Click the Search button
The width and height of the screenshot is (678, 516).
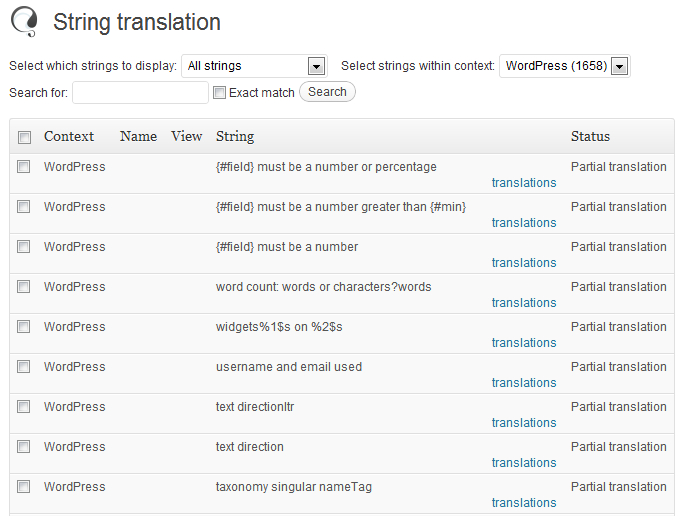tap(327, 92)
